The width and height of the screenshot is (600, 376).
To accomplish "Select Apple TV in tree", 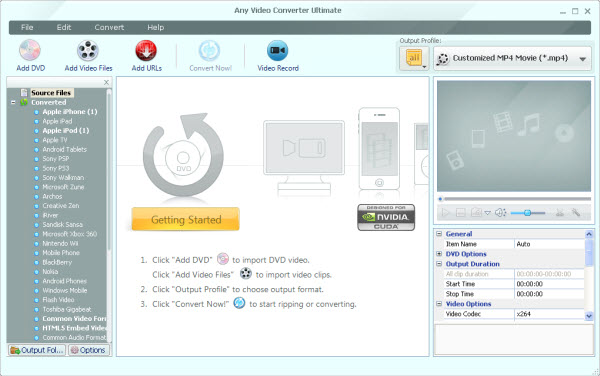I will [x=55, y=140].
